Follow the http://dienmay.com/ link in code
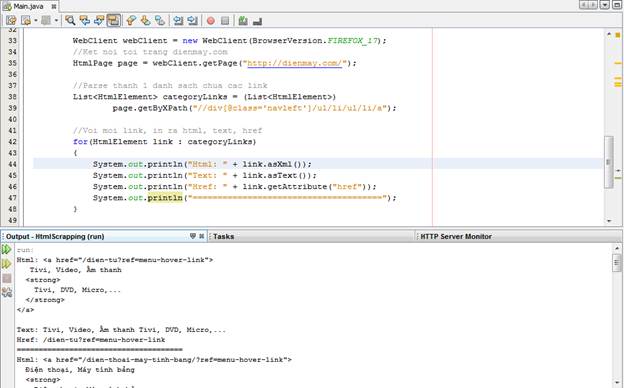This screenshot has height=388, width=624. click(x=294, y=63)
